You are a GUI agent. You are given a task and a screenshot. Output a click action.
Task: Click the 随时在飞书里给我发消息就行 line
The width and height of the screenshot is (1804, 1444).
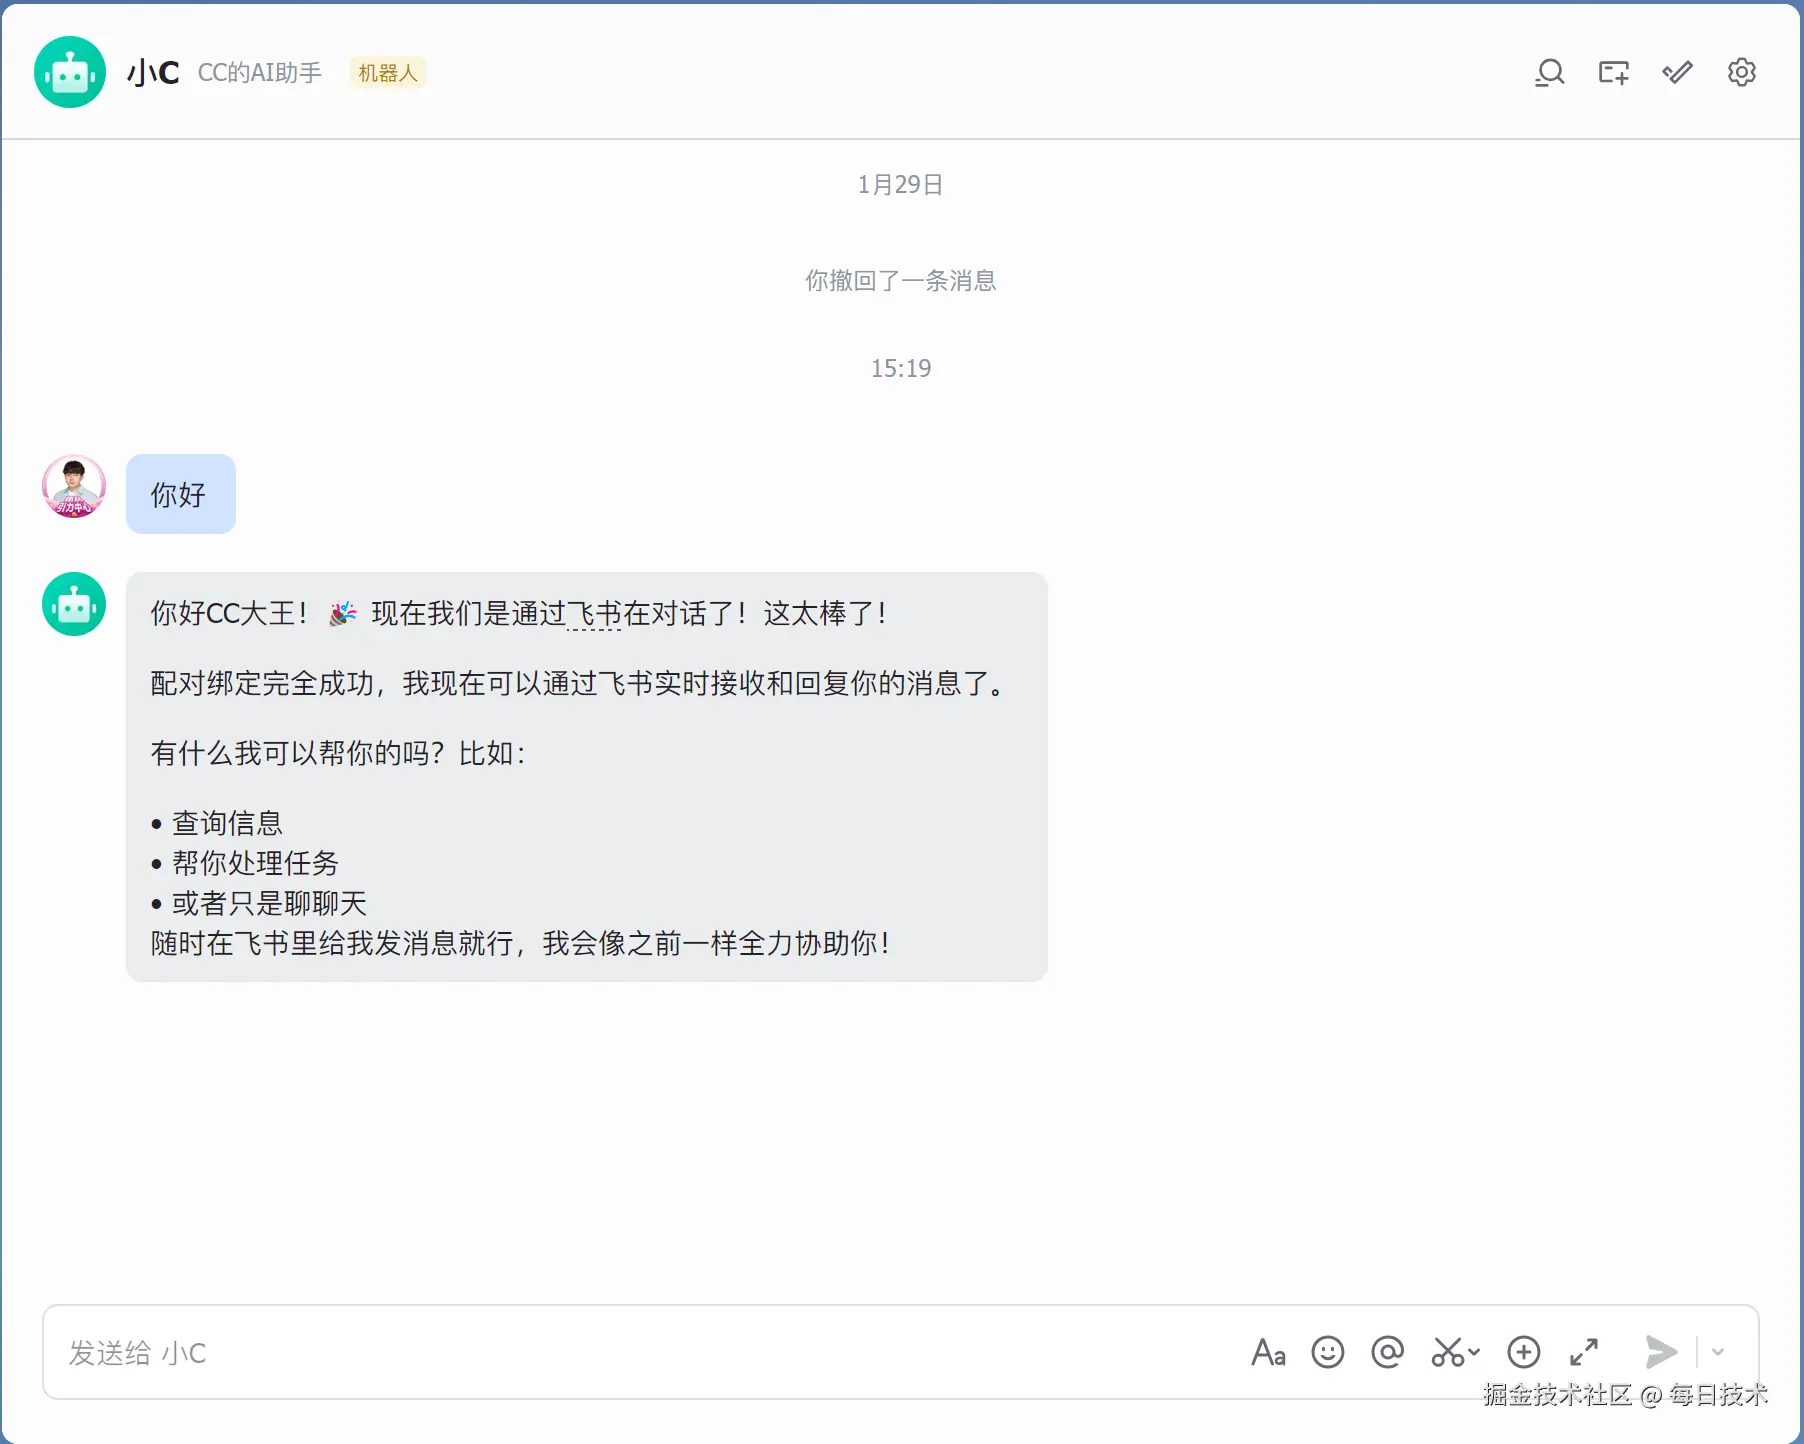(x=520, y=943)
